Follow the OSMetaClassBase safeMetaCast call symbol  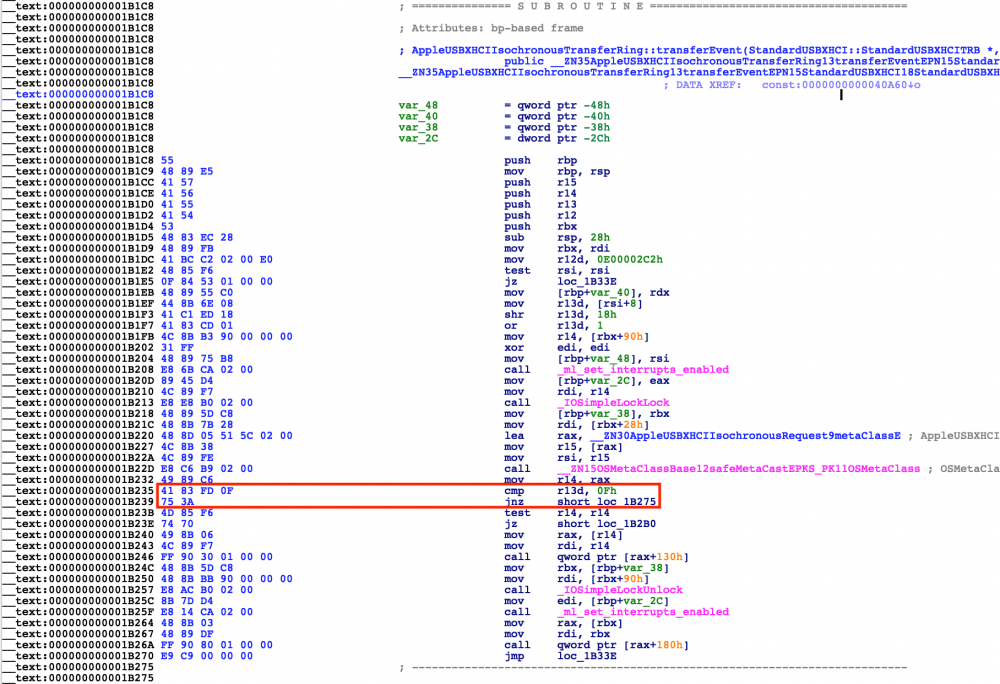tap(739, 469)
